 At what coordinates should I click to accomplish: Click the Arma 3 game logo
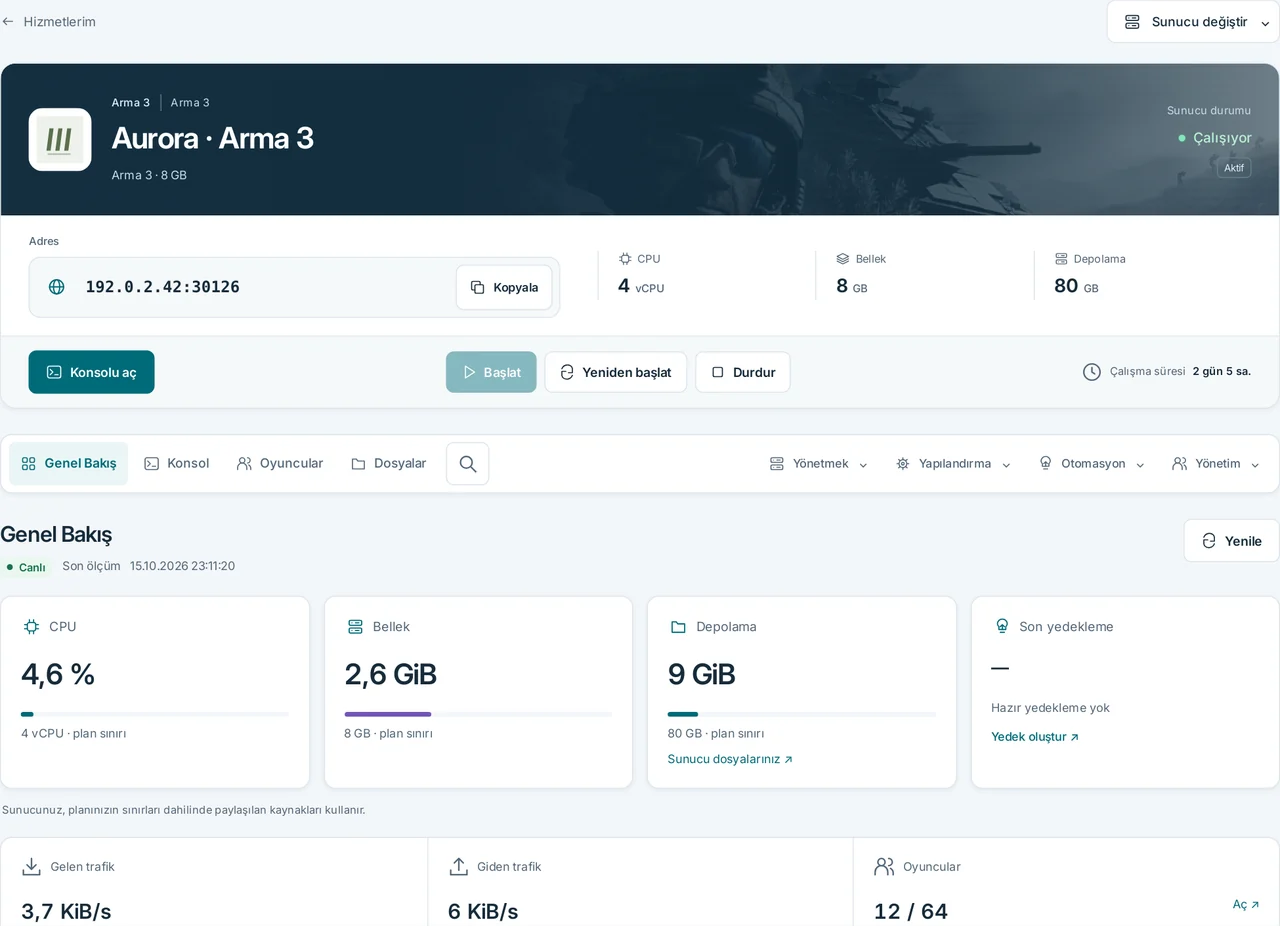click(60, 139)
